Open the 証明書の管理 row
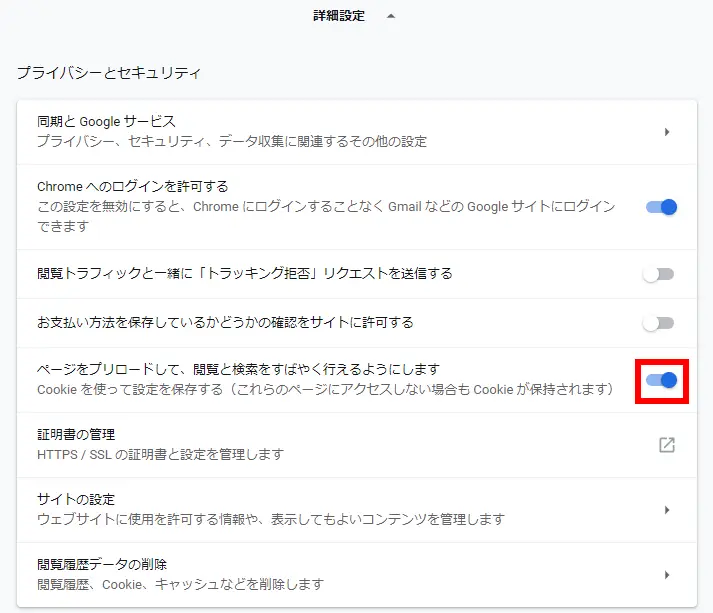This screenshot has height=613, width=713. pyautogui.click(x=357, y=445)
